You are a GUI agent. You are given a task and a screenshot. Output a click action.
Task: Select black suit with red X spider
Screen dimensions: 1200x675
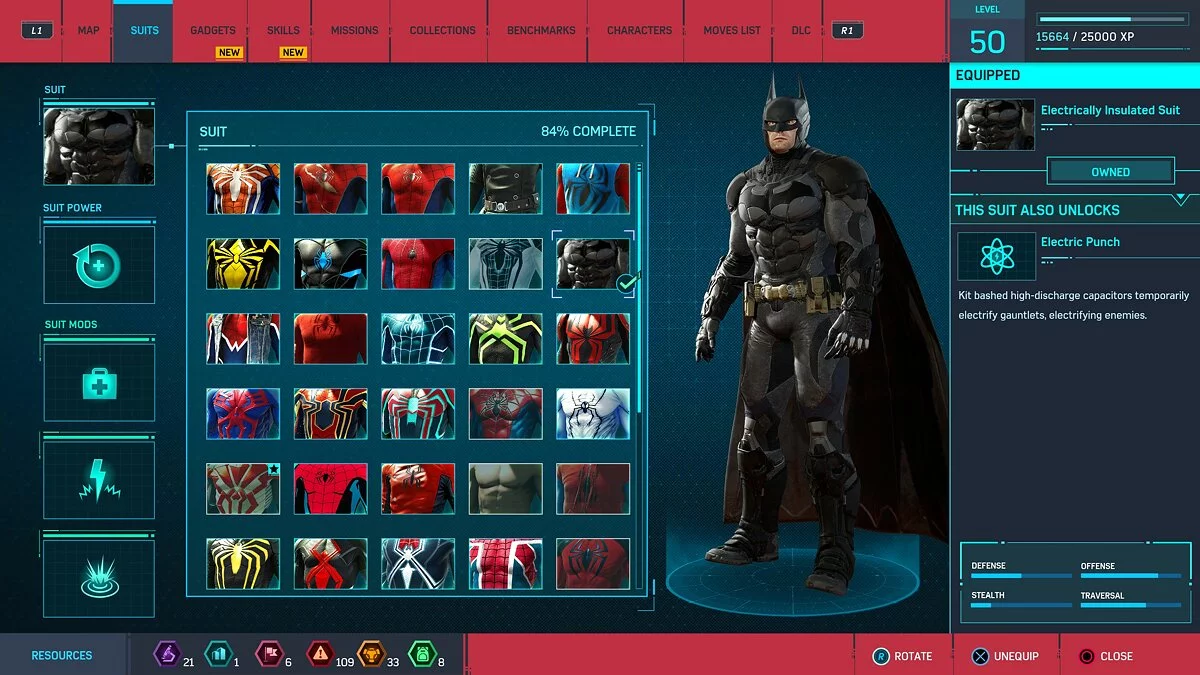click(x=331, y=564)
